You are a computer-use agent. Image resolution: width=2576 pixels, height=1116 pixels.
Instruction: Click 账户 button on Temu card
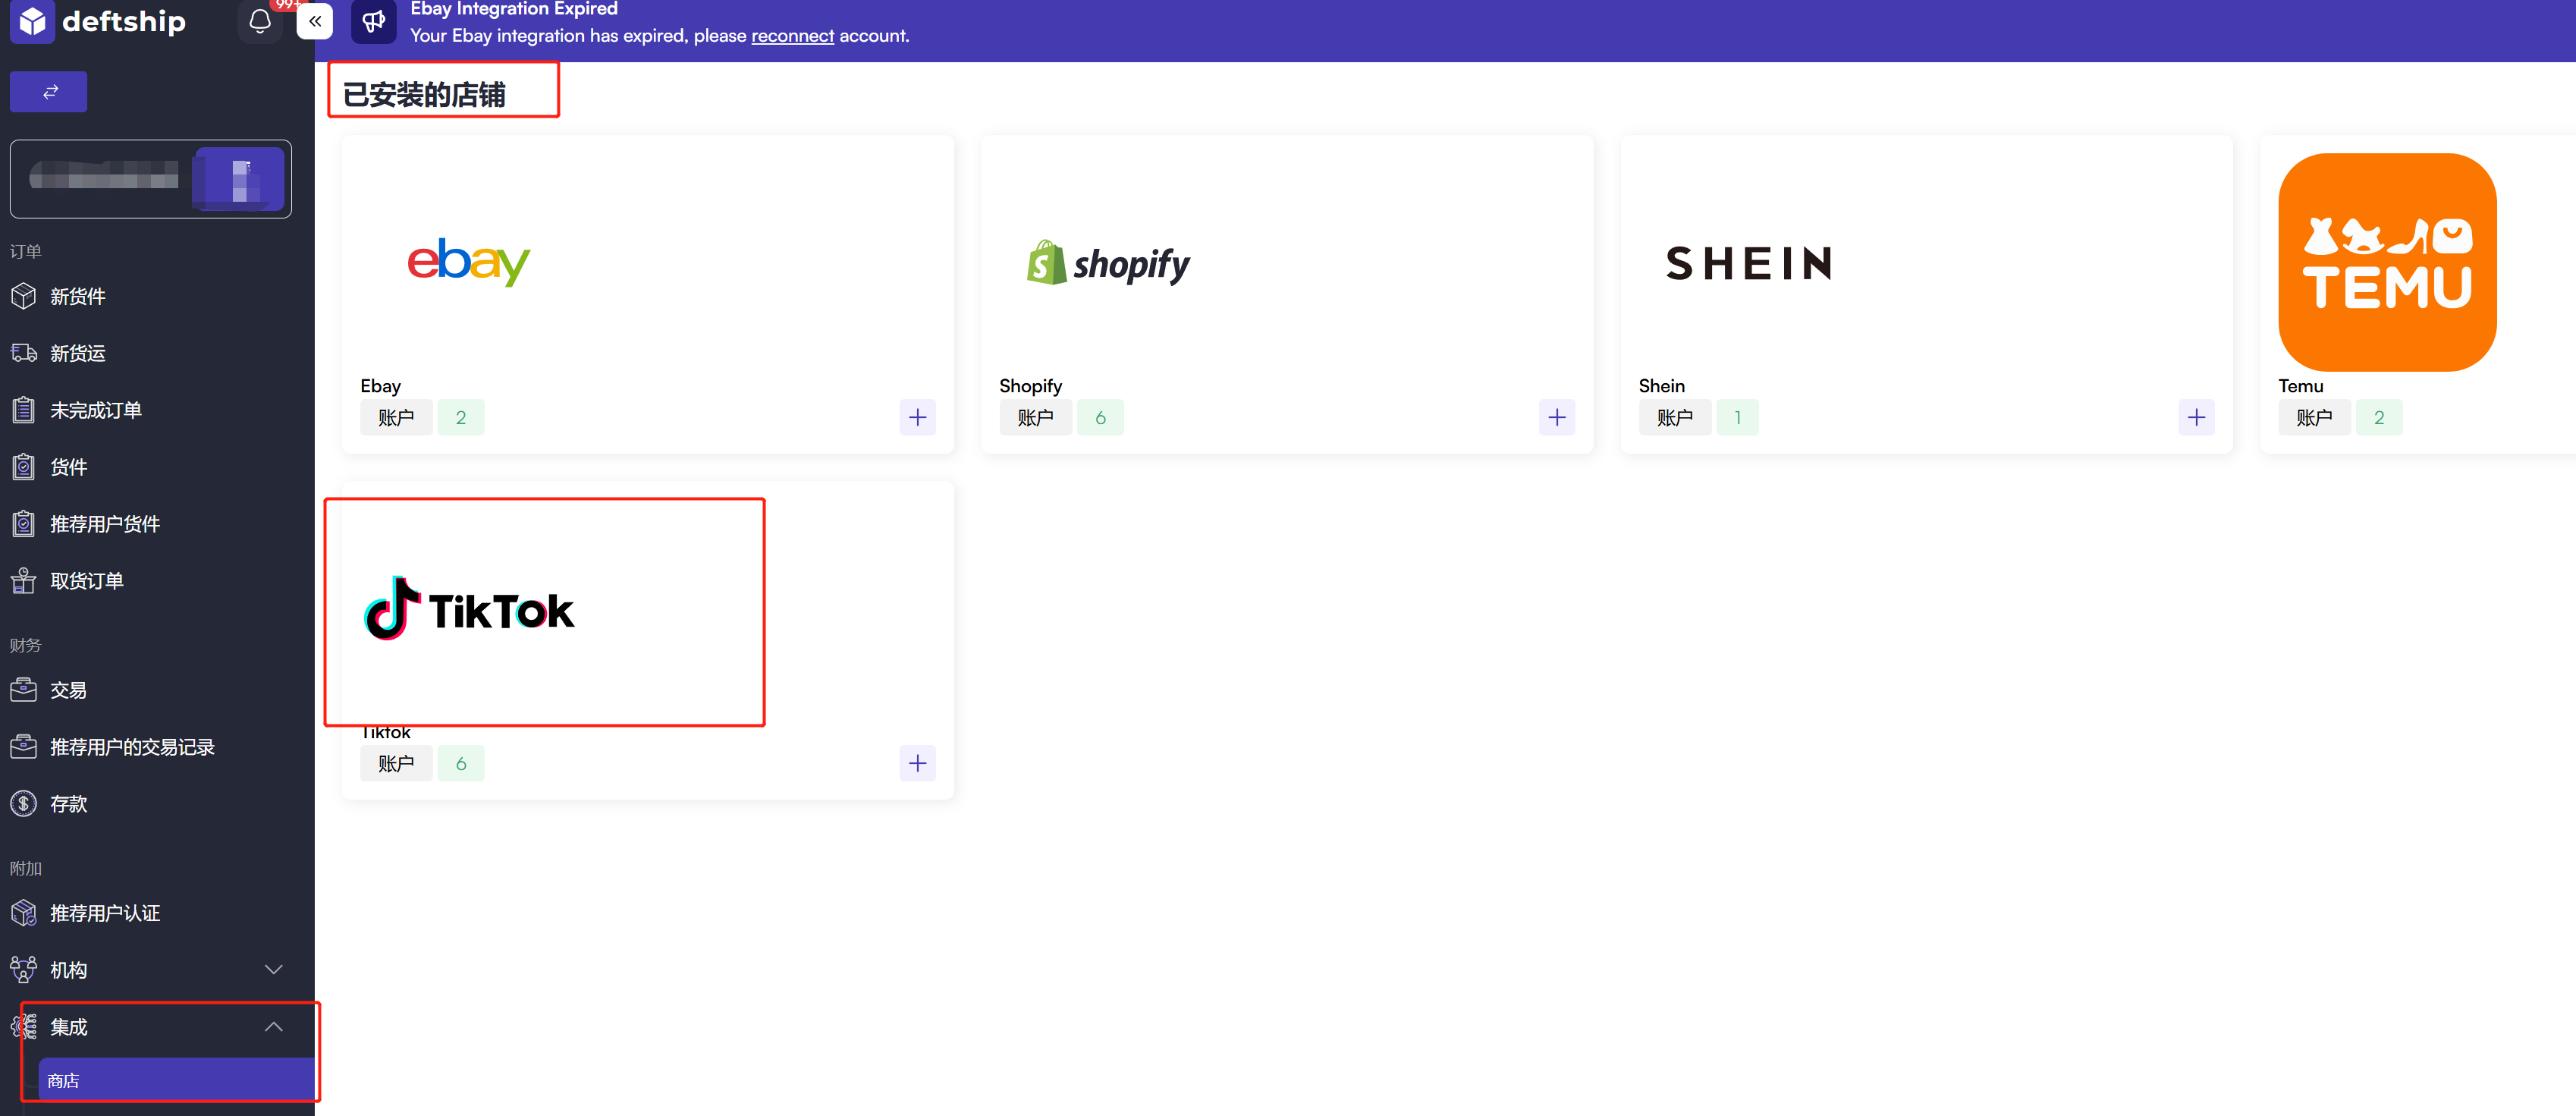click(2314, 417)
